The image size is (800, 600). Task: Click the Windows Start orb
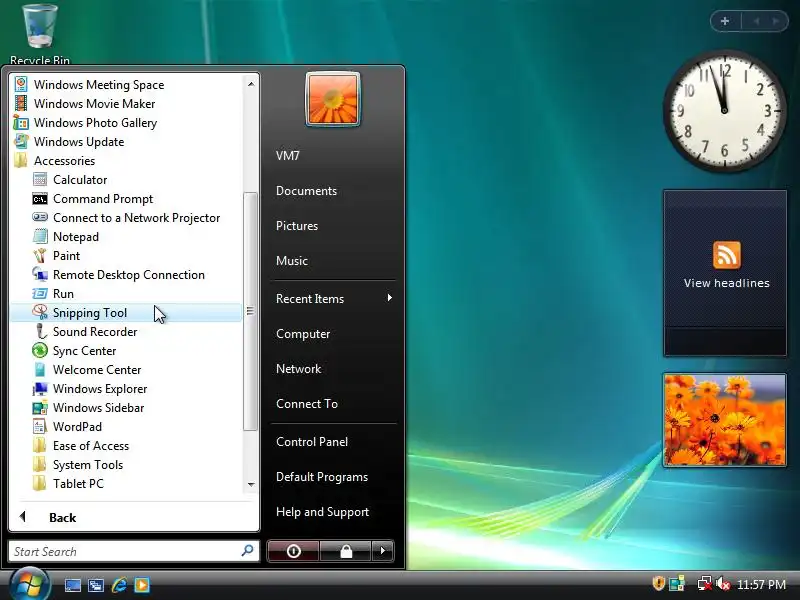[x=30, y=584]
